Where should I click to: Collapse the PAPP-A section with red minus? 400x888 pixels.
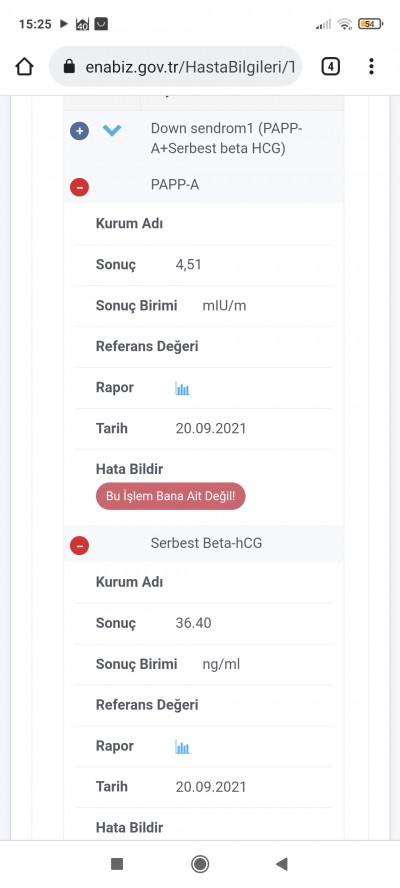pyautogui.click(x=79, y=187)
